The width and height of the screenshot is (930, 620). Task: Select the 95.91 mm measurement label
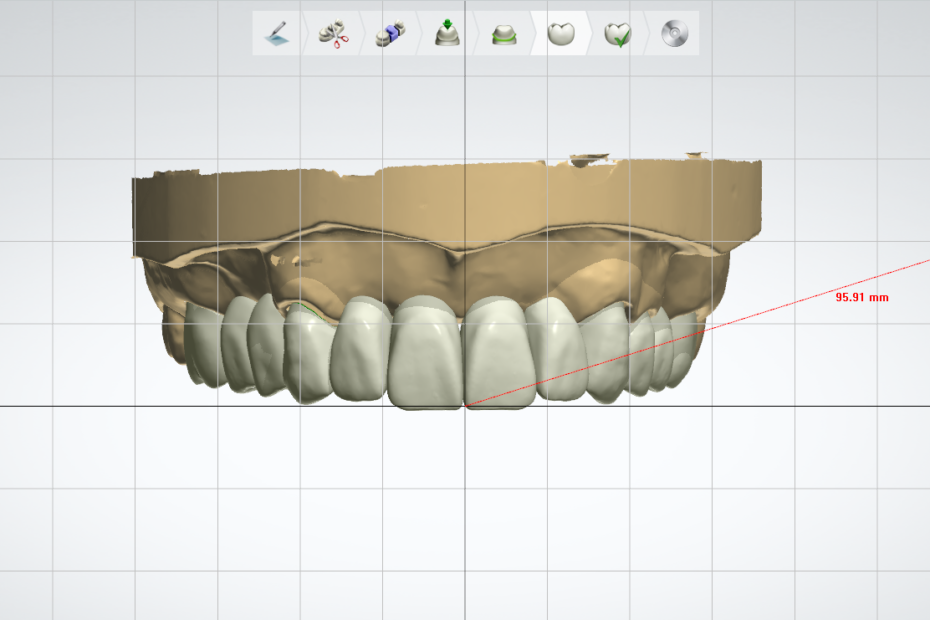click(x=862, y=297)
